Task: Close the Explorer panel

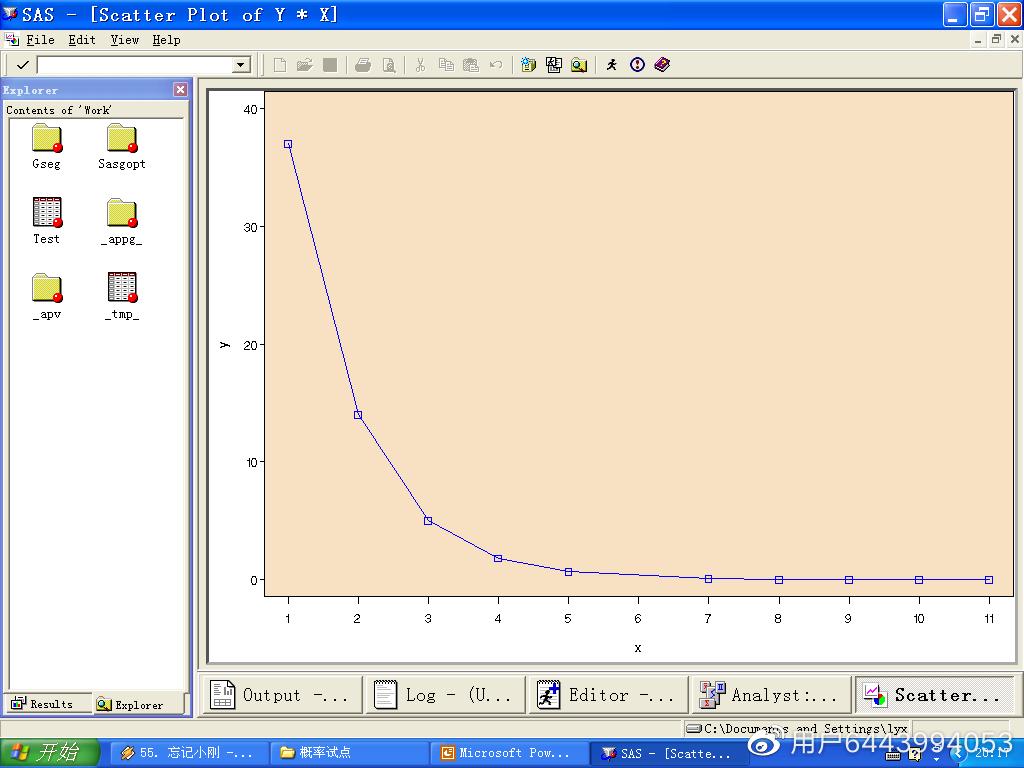Action: point(180,90)
